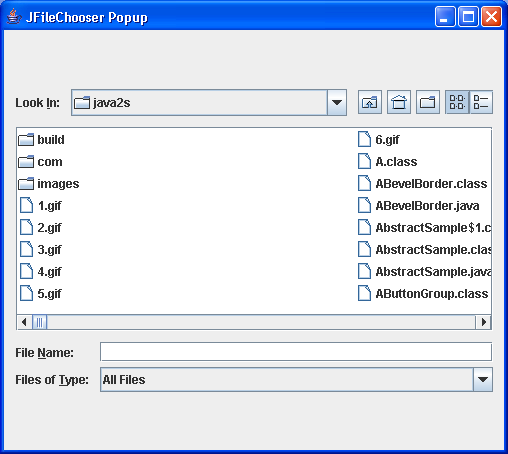The image size is (508, 454).
Task: Click the build folder icon
Action: 26,139
